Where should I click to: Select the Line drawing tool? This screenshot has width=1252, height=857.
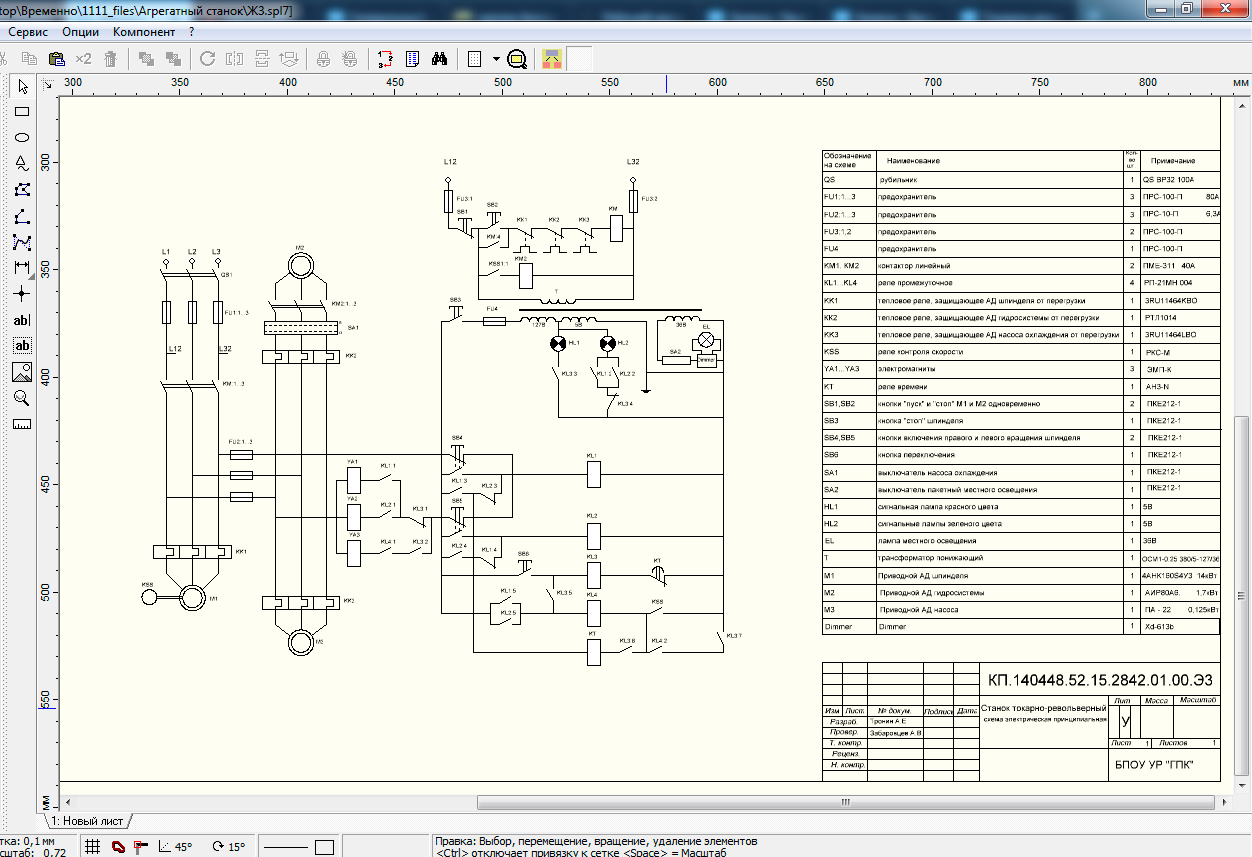(21, 216)
